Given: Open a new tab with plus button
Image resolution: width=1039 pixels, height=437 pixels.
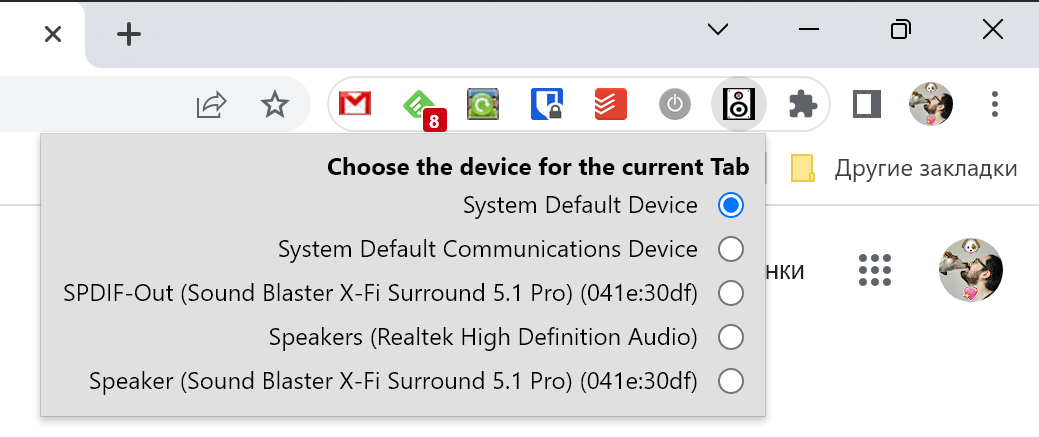Looking at the screenshot, I should click(x=129, y=34).
